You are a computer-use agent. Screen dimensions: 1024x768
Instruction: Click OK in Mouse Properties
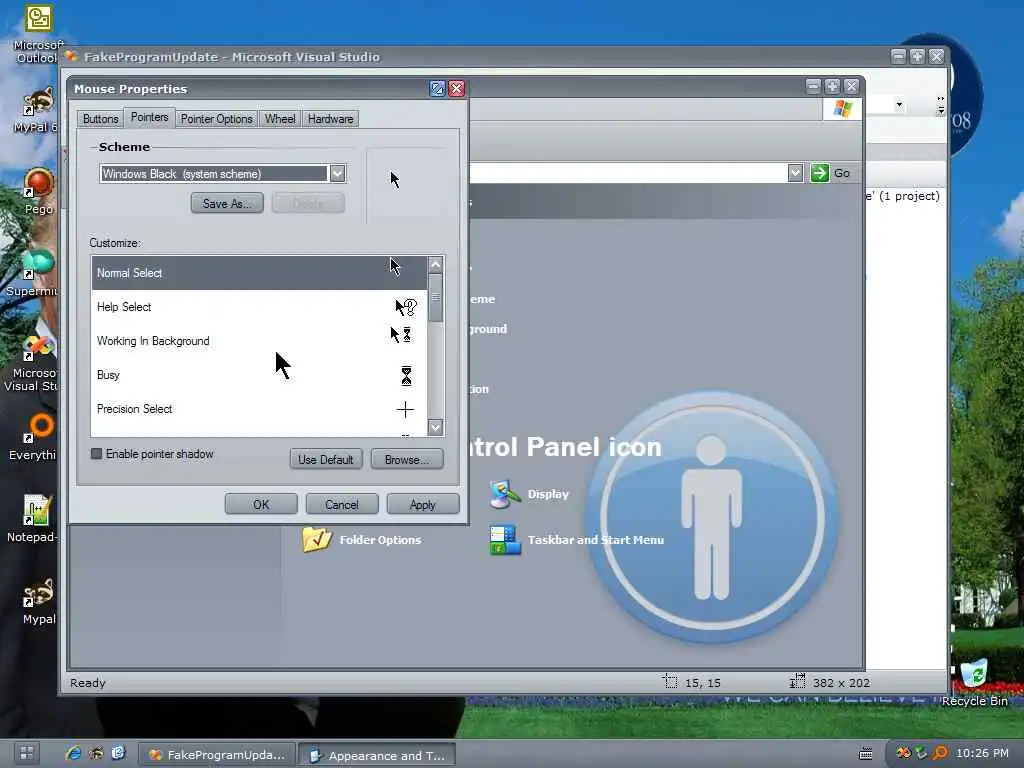point(261,504)
